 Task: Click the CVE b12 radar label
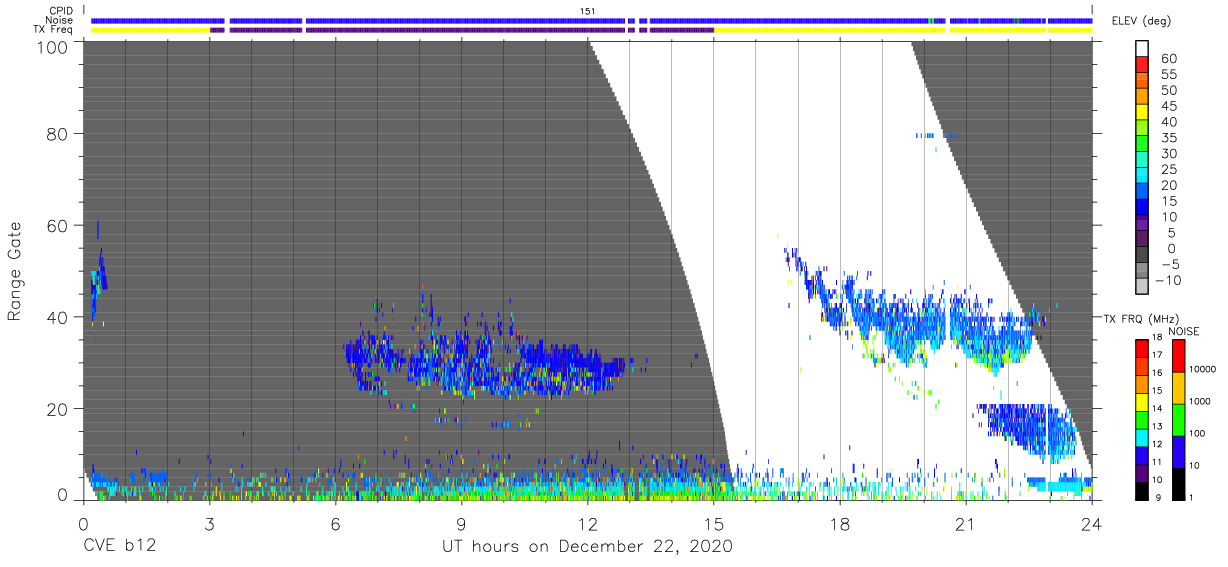pyautogui.click(x=119, y=547)
